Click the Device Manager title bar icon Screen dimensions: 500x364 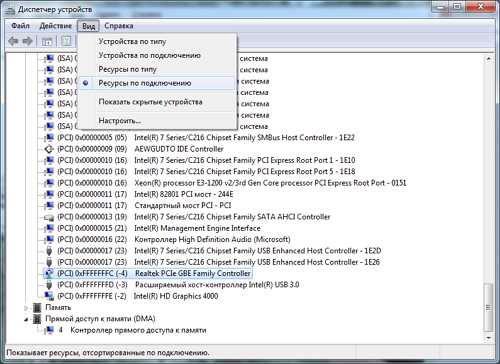[10, 10]
